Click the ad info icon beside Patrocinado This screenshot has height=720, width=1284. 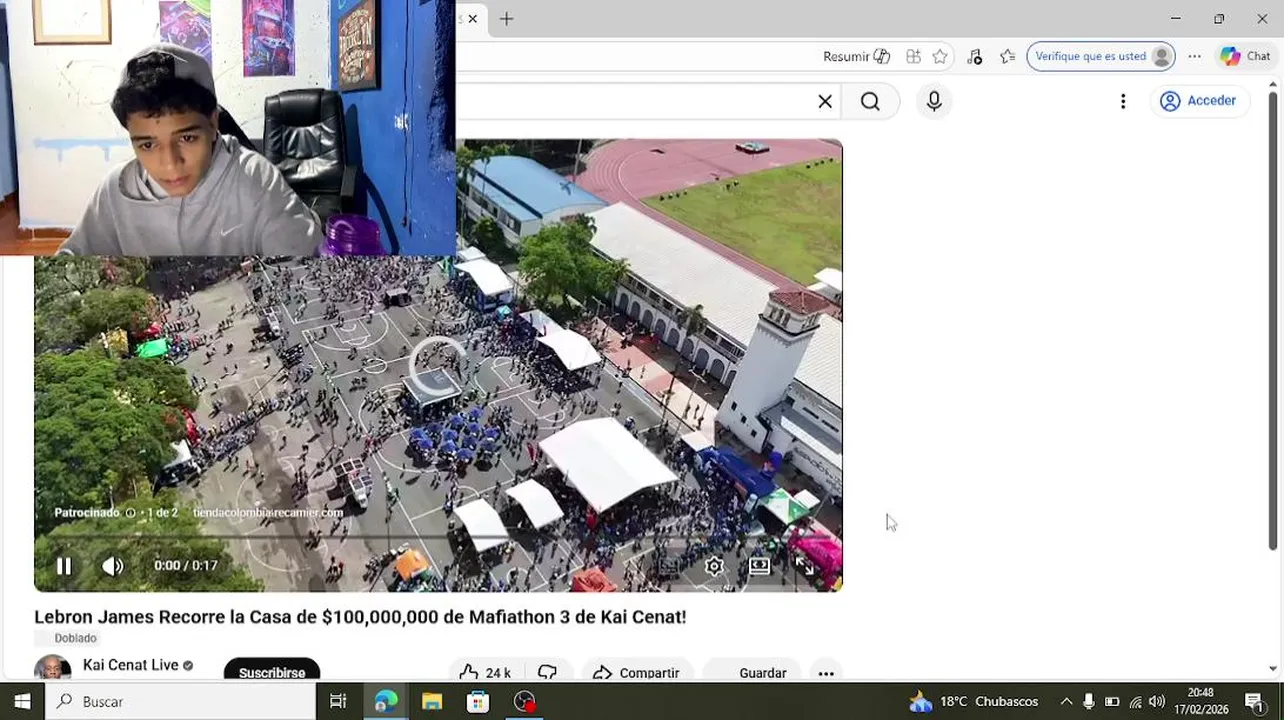pyautogui.click(x=130, y=512)
